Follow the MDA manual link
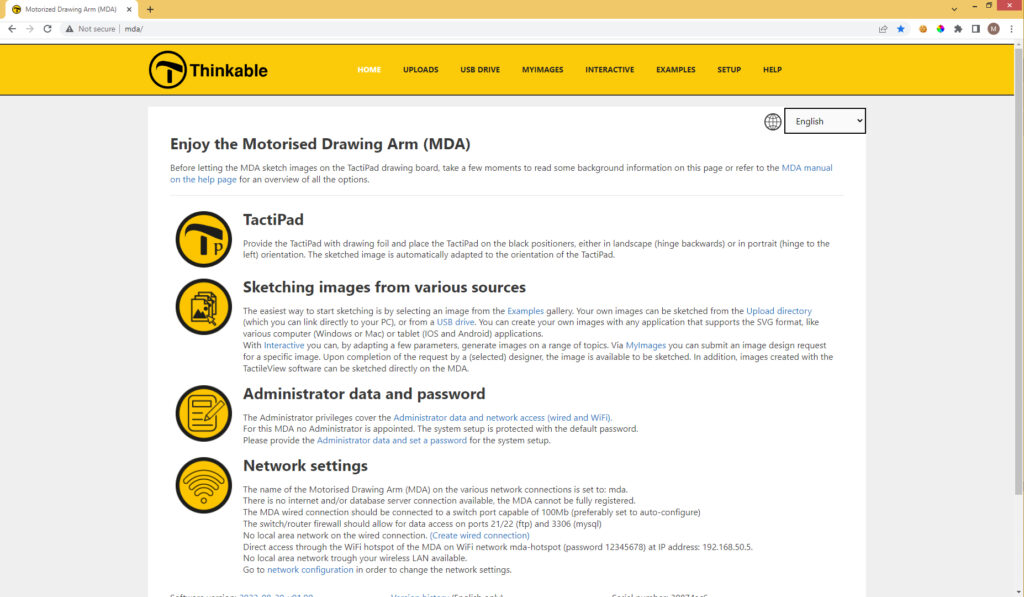 pyautogui.click(x=807, y=168)
